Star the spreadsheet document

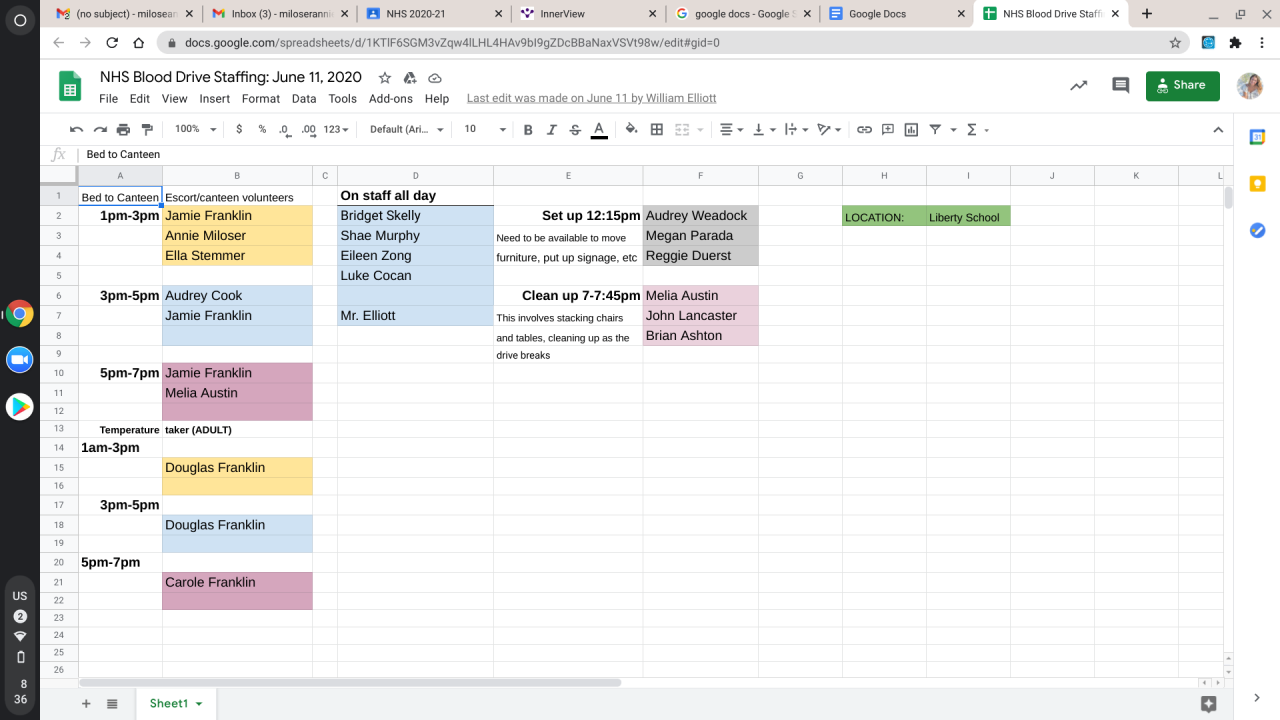point(385,78)
